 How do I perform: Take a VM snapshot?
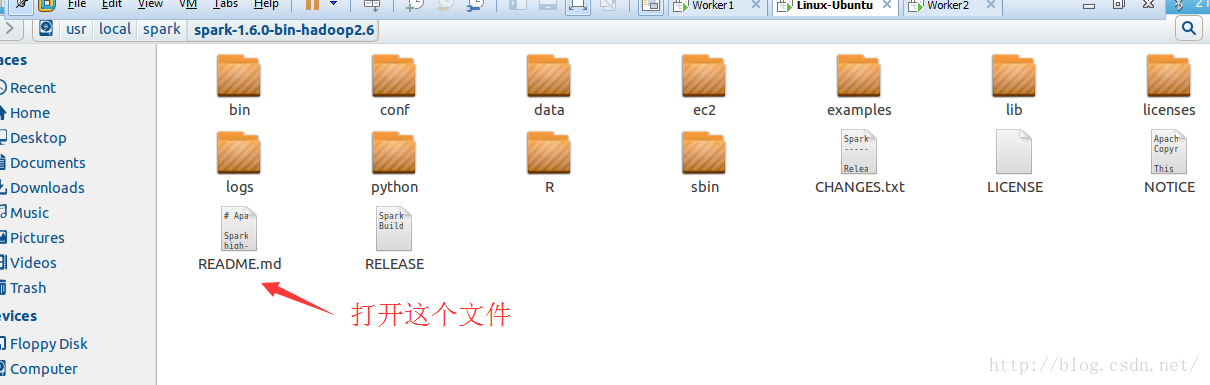click(x=416, y=5)
